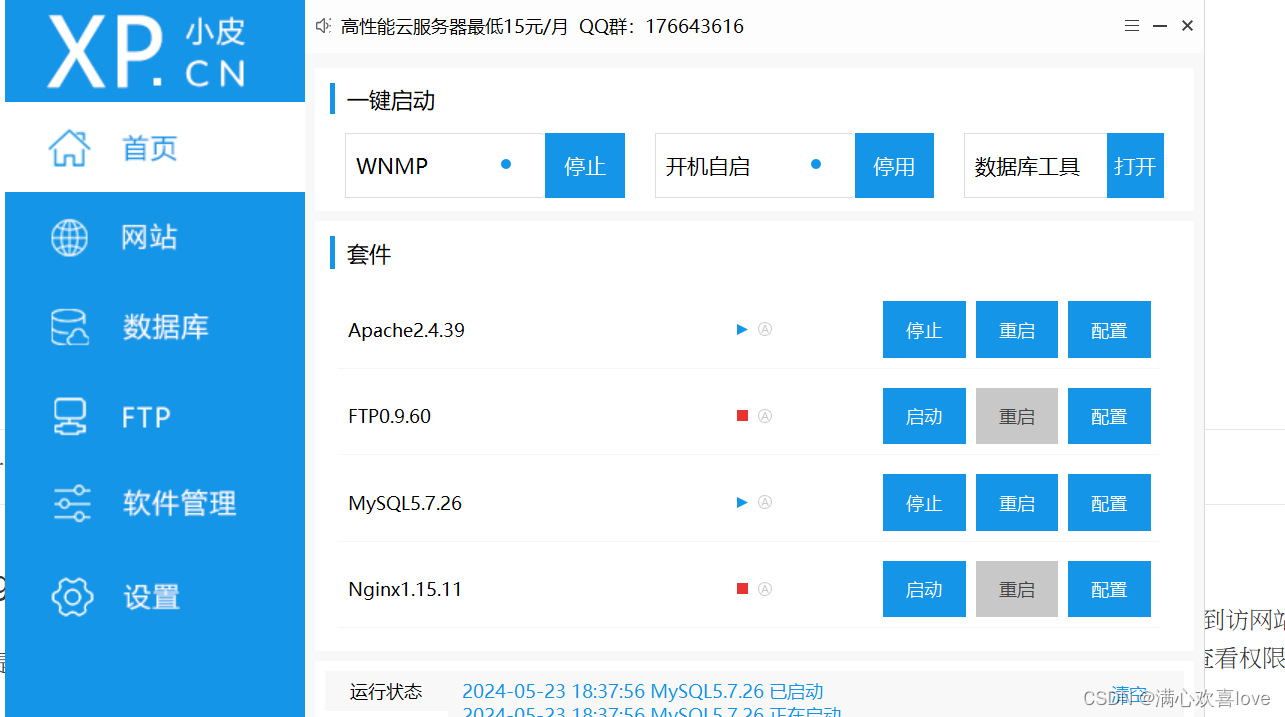Image resolution: width=1285 pixels, height=717 pixels.
Task: Select the MySQL5.7.26 row label
Action: click(x=405, y=503)
